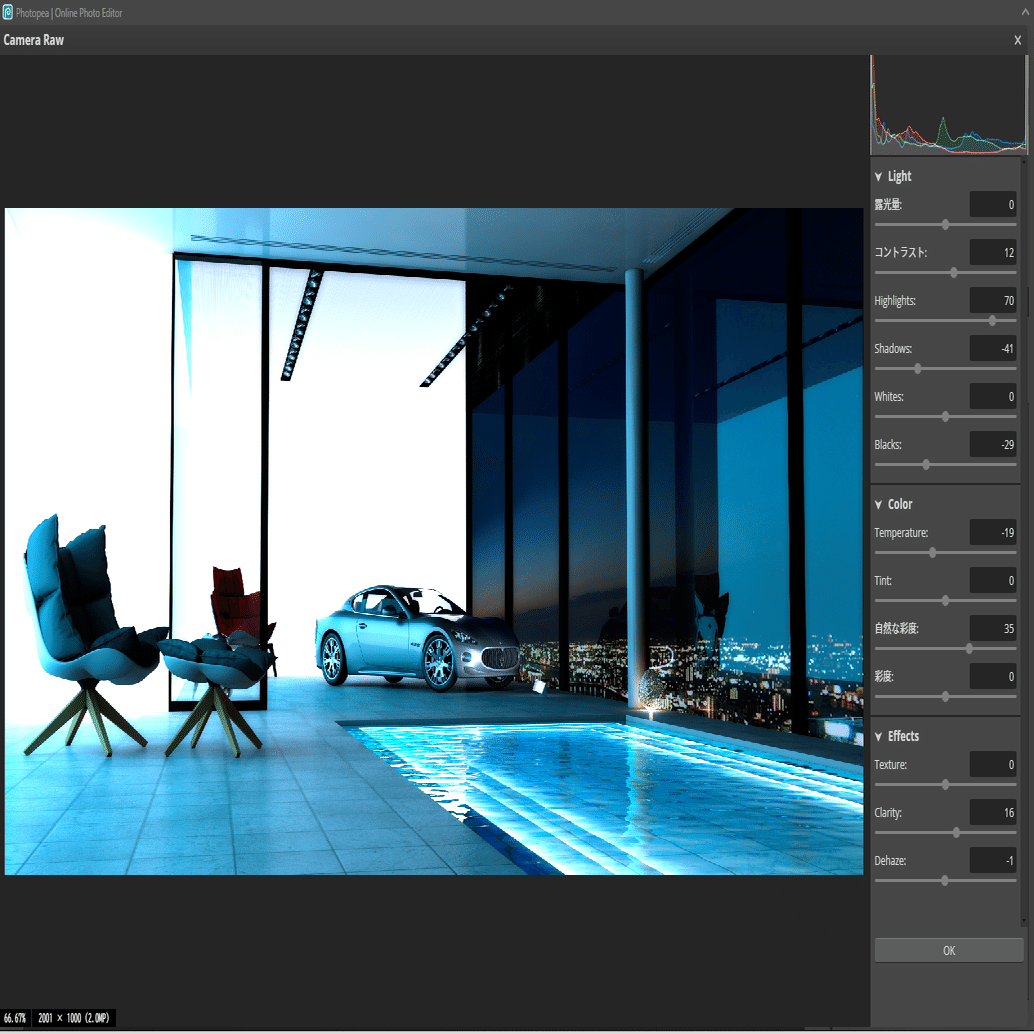Click the 自然な彩度 value field showing 35
Viewport: 1034px width, 1034px height.
(x=992, y=628)
